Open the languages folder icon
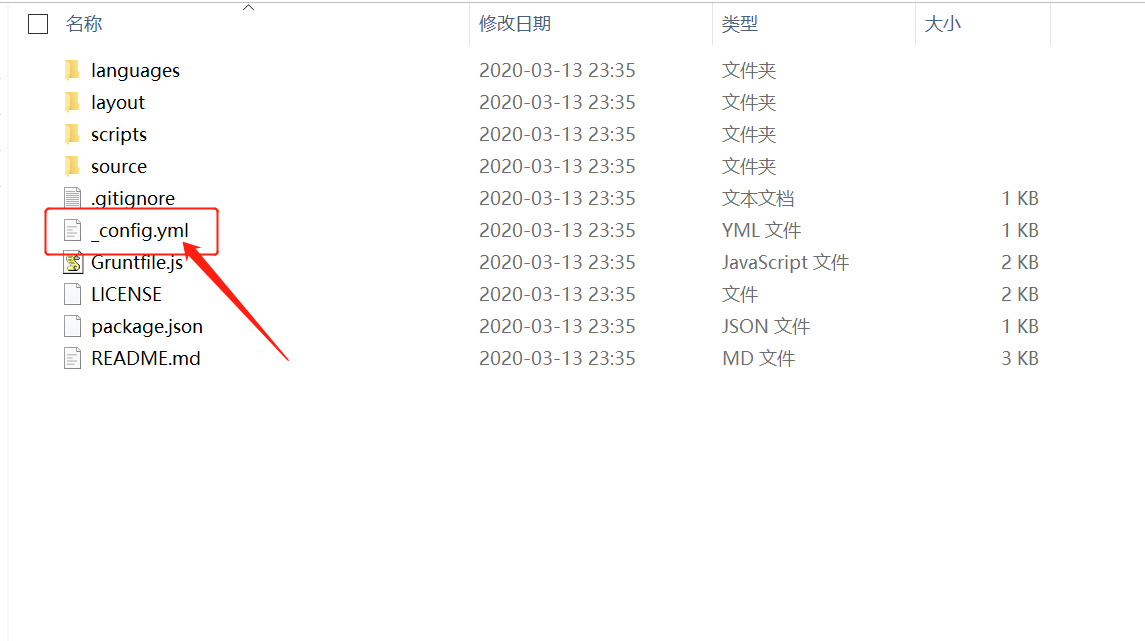 click(72, 70)
